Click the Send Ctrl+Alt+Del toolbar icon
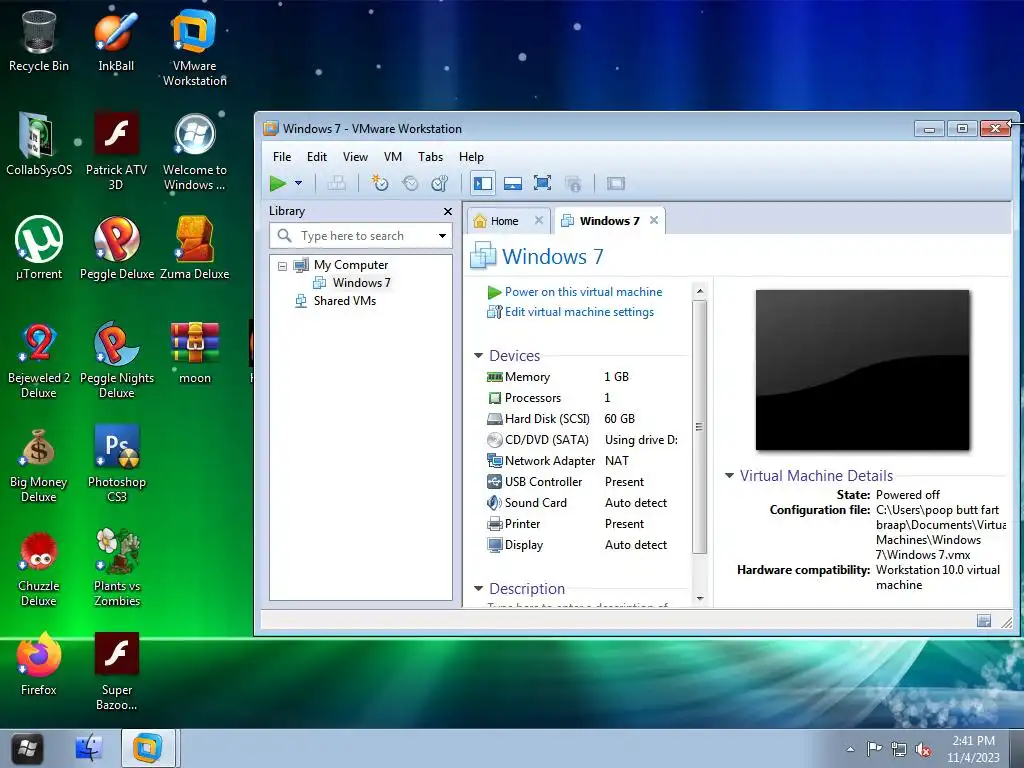 pos(336,184)
